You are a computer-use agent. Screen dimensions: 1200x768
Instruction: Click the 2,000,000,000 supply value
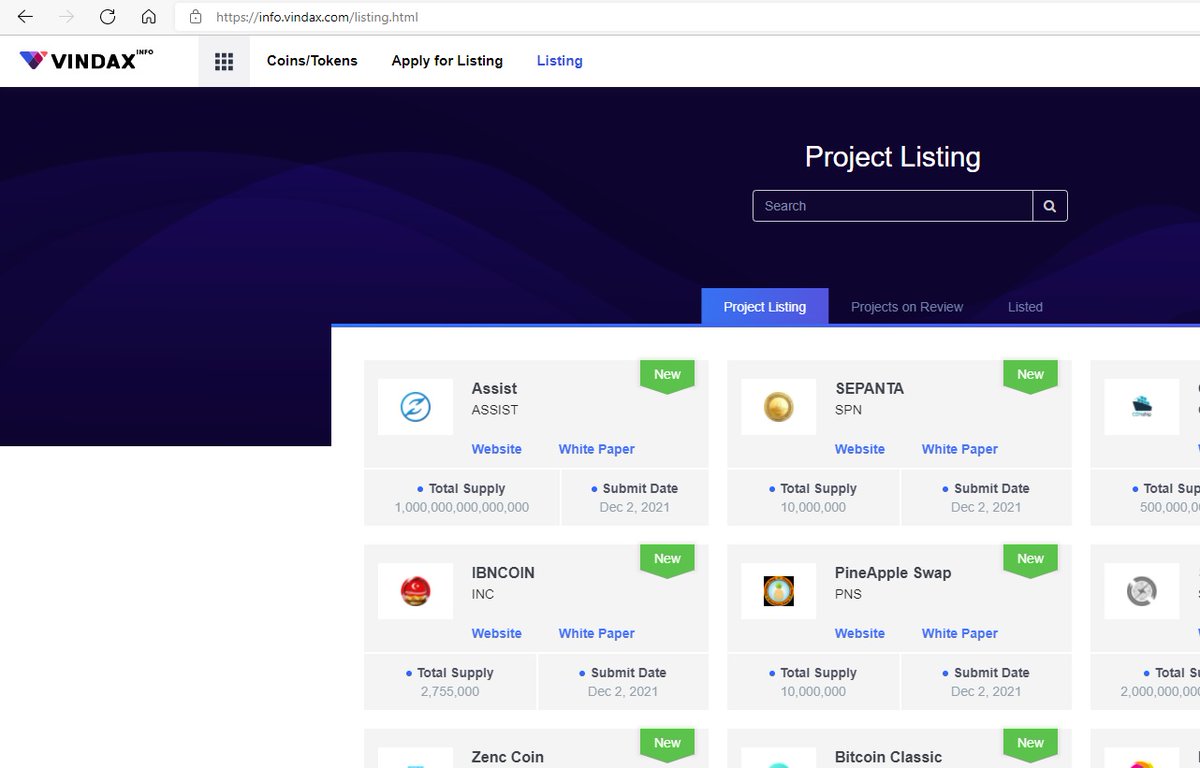click(1160, 691)
